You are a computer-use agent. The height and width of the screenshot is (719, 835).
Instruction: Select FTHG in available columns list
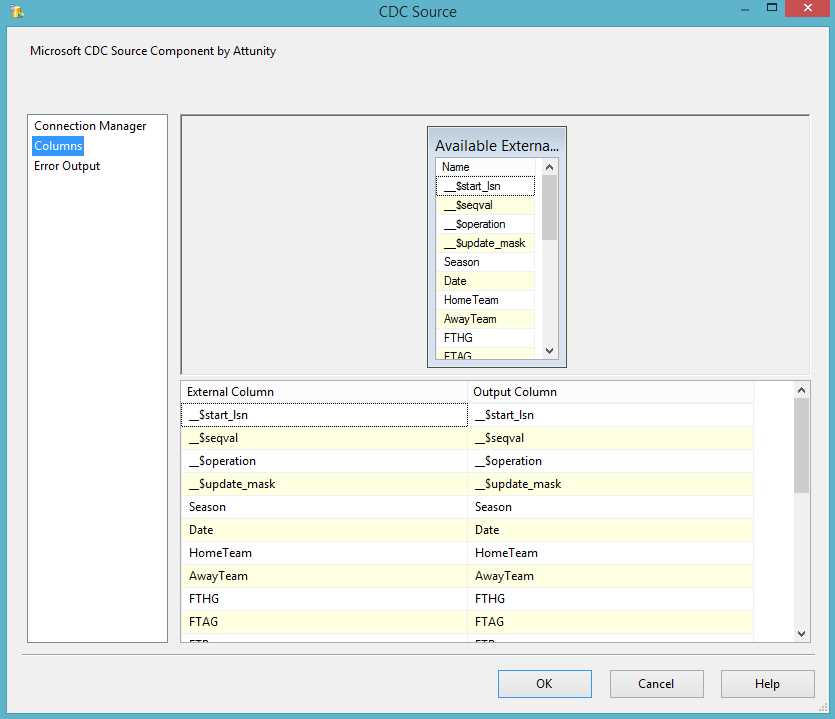(x=485, y=338)
